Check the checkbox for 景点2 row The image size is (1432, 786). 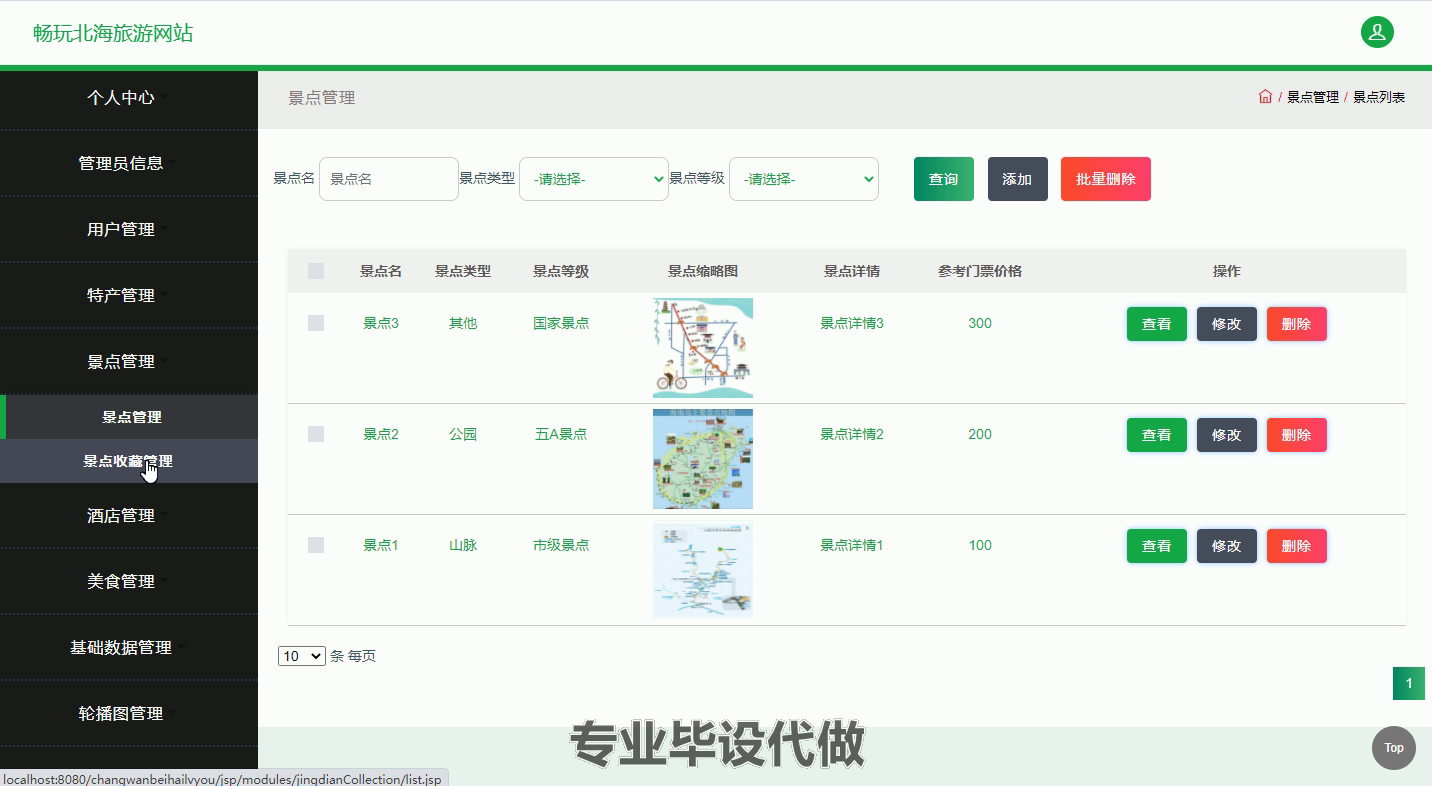(316, 434)
